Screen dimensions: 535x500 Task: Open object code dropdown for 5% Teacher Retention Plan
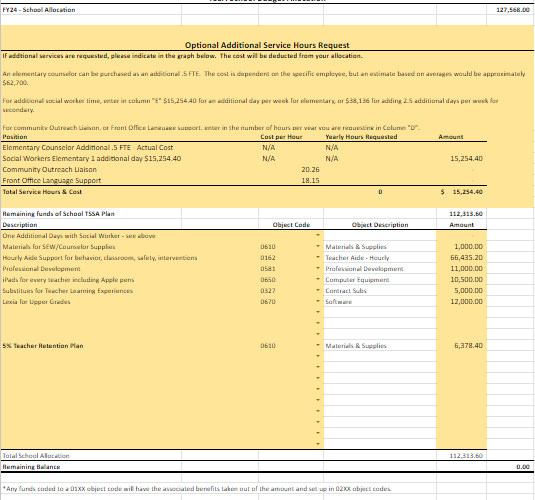318,345
